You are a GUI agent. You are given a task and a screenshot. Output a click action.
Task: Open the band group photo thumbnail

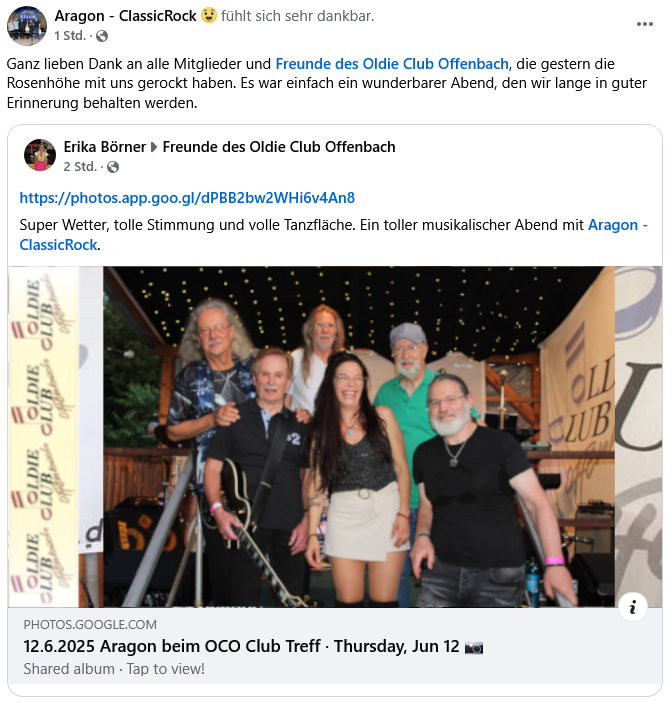(x=334, y=437)
